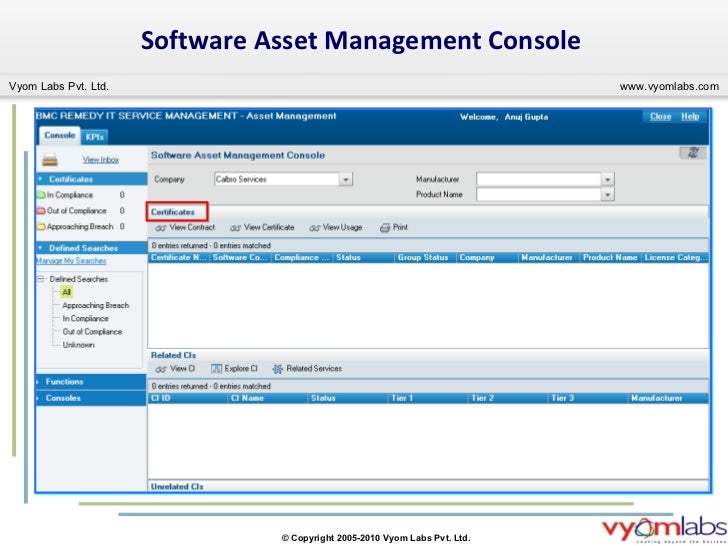The image size is (728, 546).
Task: Click the Print printer icon
Action: click(x=385, y=228)
